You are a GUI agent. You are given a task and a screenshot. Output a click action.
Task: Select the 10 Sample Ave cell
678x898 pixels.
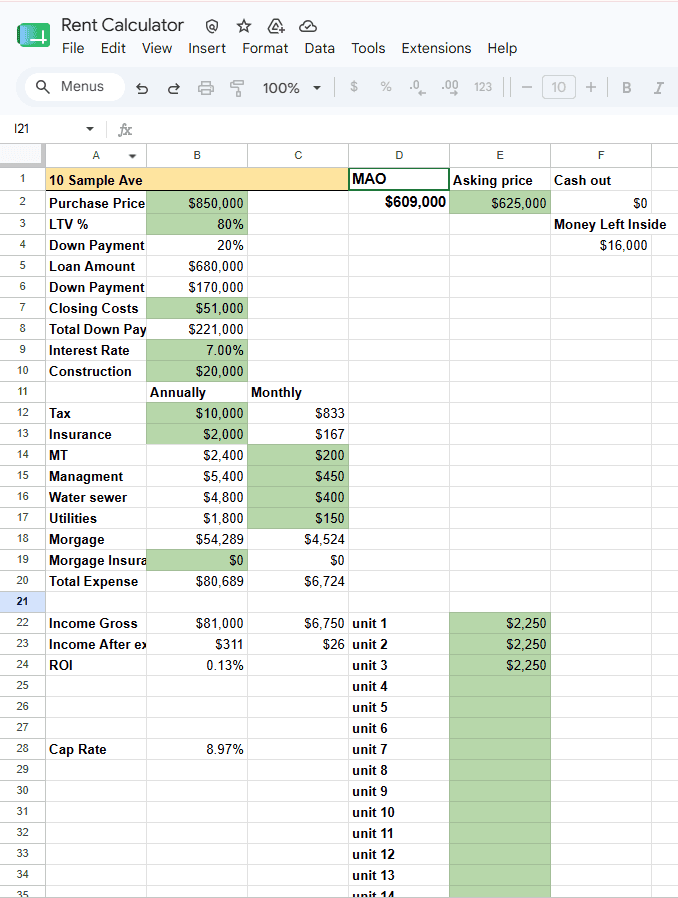(197, 180)
